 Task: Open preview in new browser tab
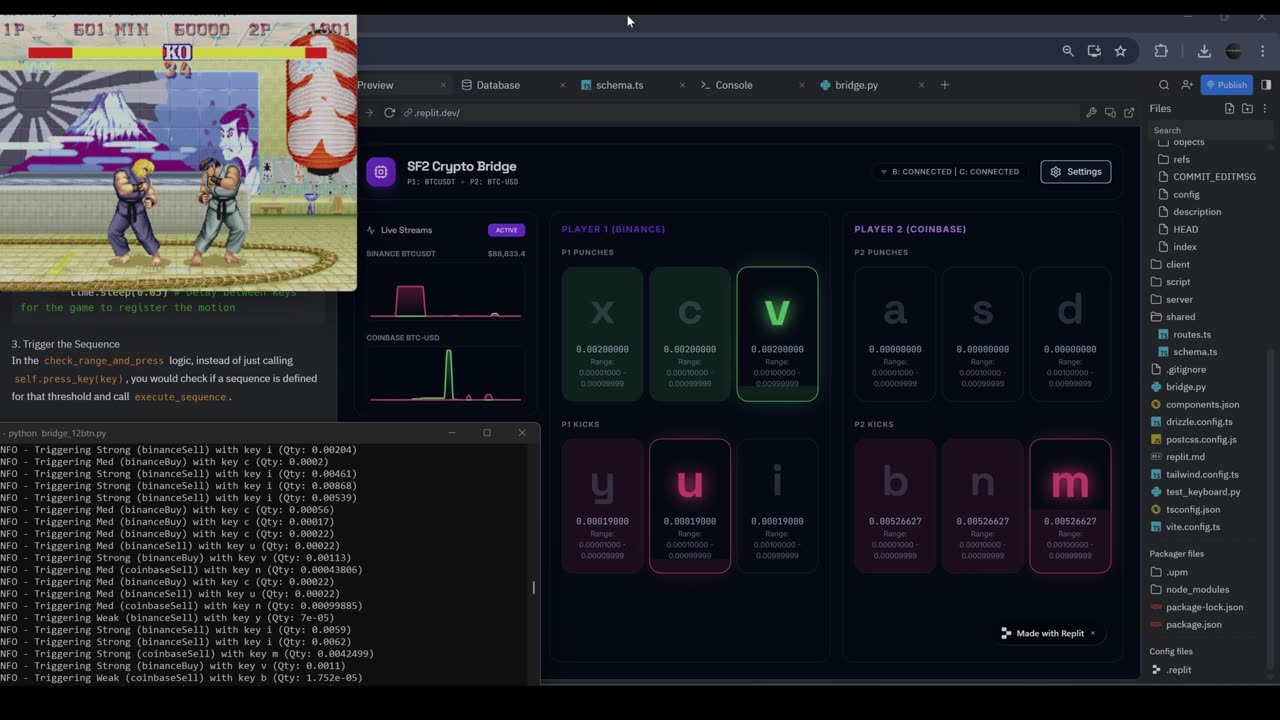tap(1129, 113)
